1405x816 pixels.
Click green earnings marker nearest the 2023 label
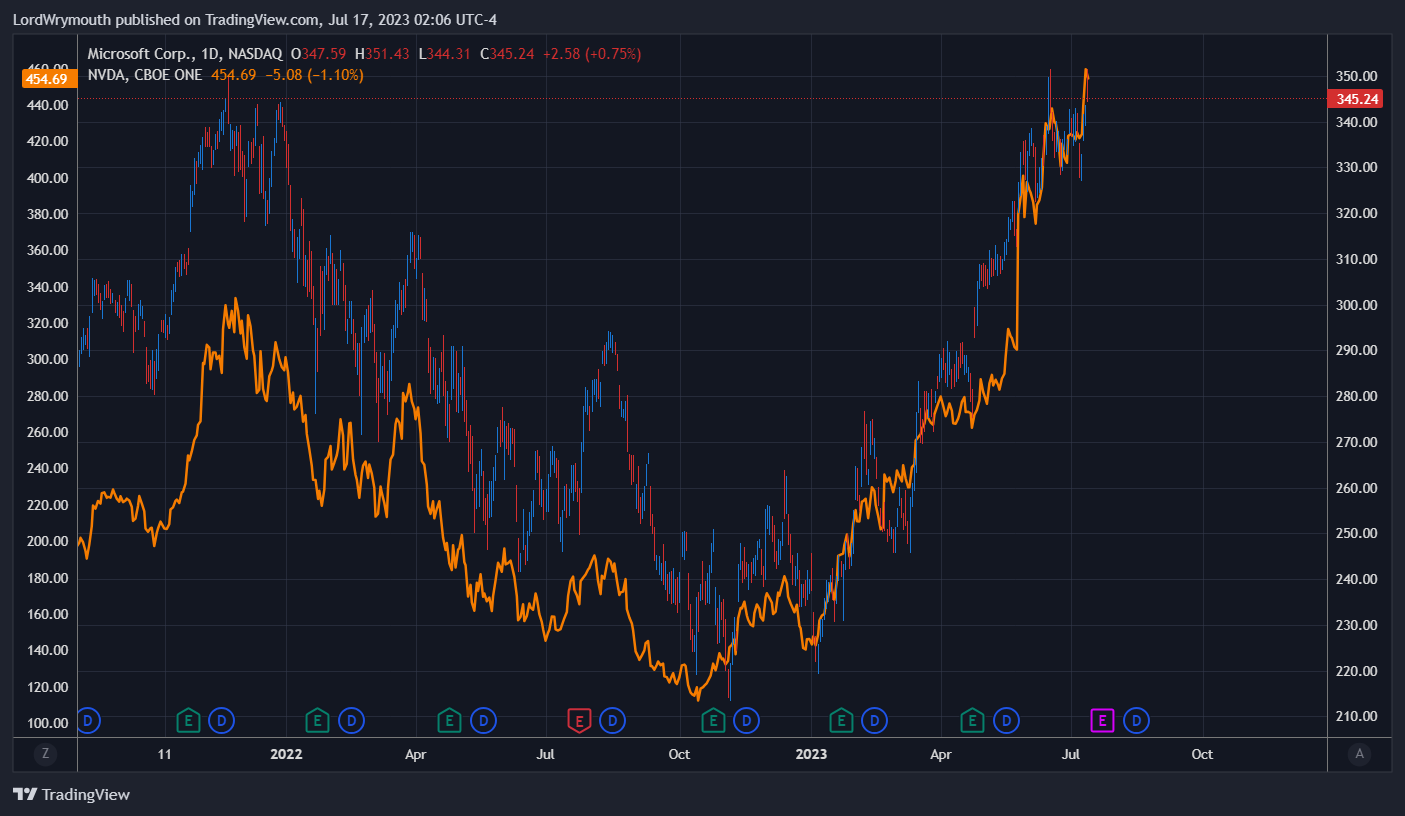tap(841, 719)
